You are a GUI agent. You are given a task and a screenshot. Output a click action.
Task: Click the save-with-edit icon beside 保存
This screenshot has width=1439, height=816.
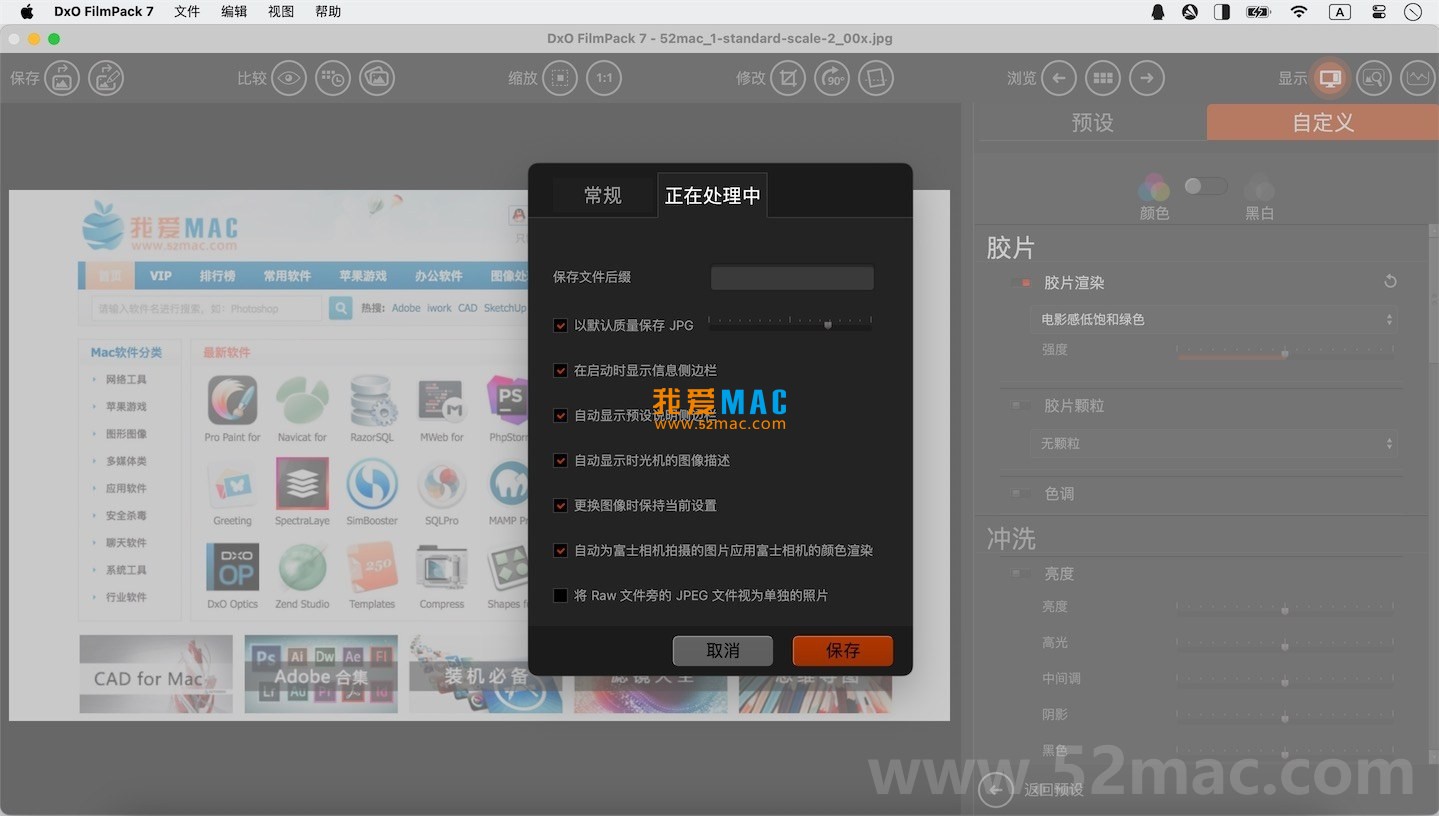[106, 78]
